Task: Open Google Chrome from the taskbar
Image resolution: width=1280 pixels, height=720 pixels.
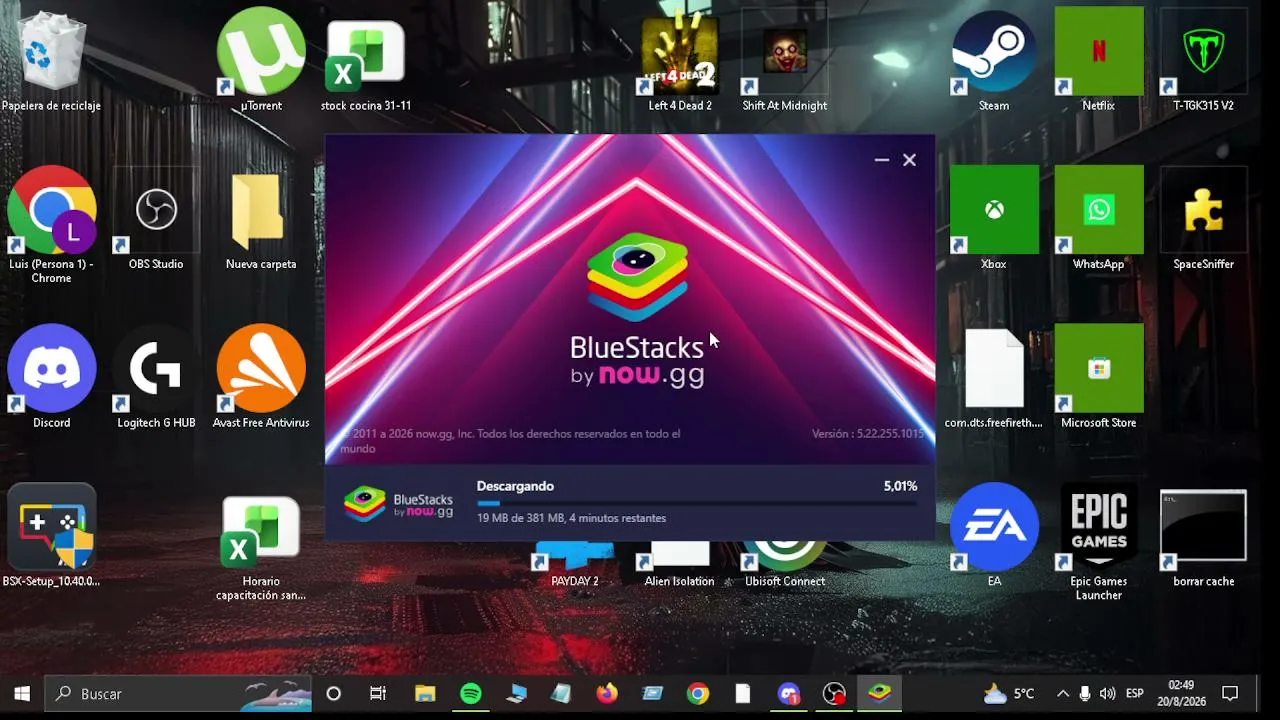Action: 698,693
